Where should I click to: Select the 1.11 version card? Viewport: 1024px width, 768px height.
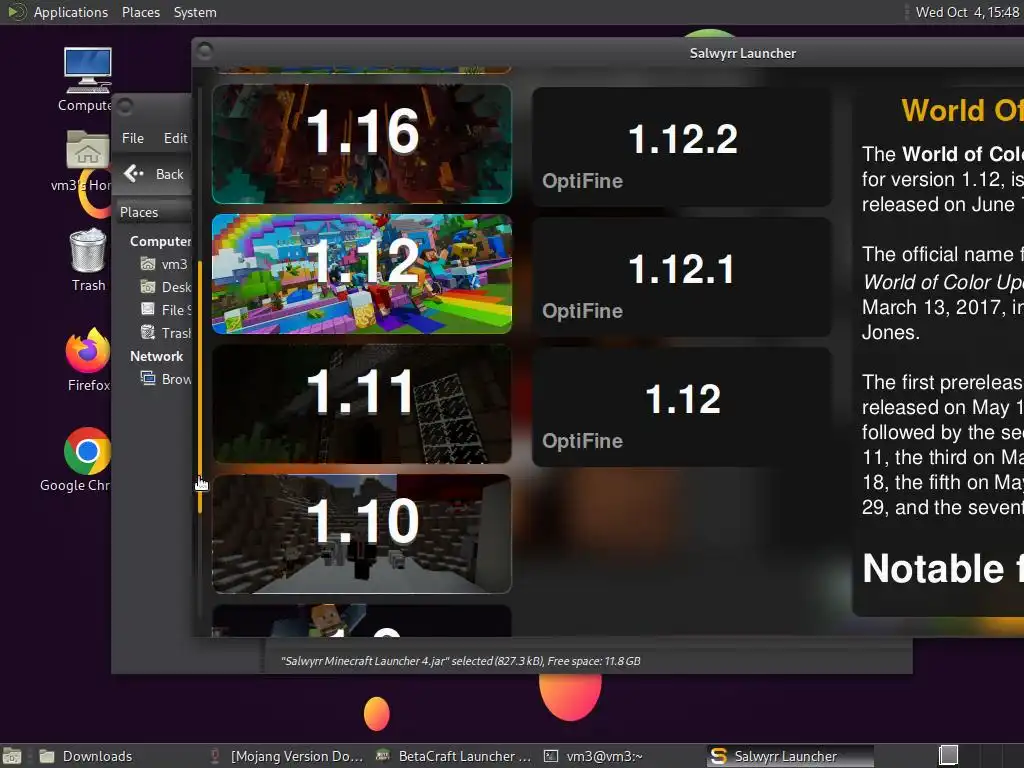click(x=362, y=404)
